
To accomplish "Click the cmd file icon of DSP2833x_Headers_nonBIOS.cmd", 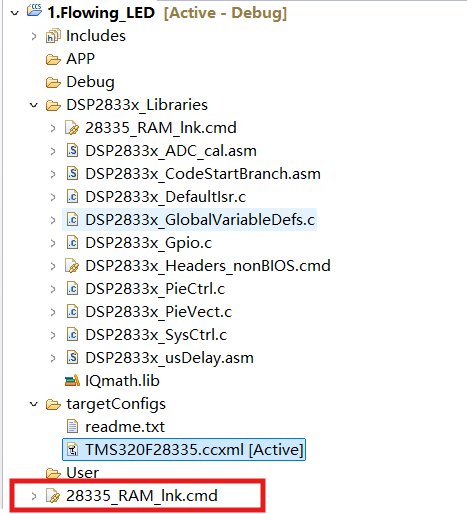I will tap(72, 266).
